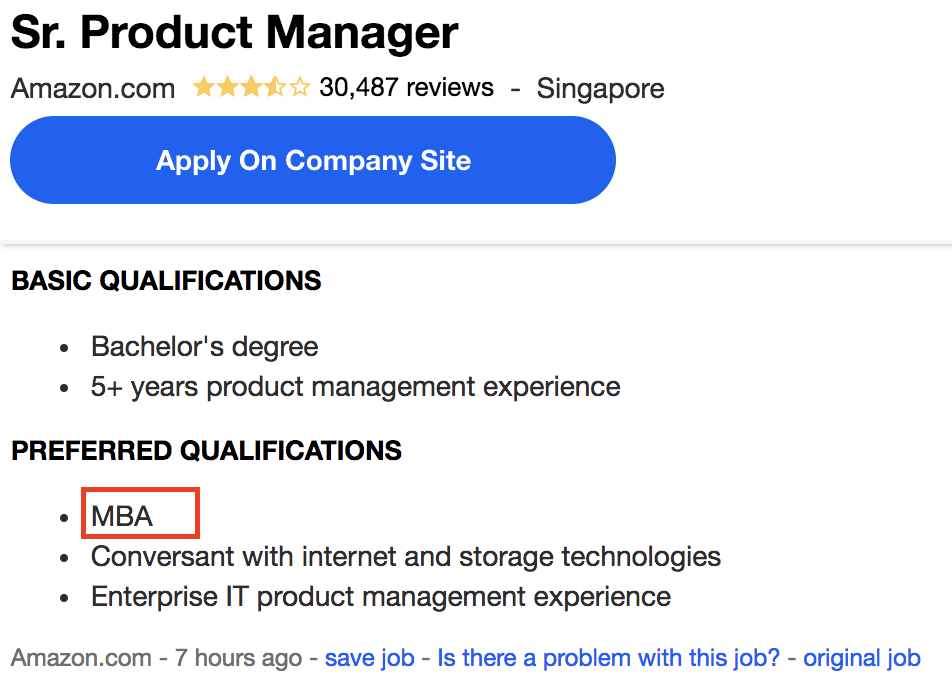952x692 pixels.
Task: Click '5+ years product management experience' text
Action: coord(355,386)
